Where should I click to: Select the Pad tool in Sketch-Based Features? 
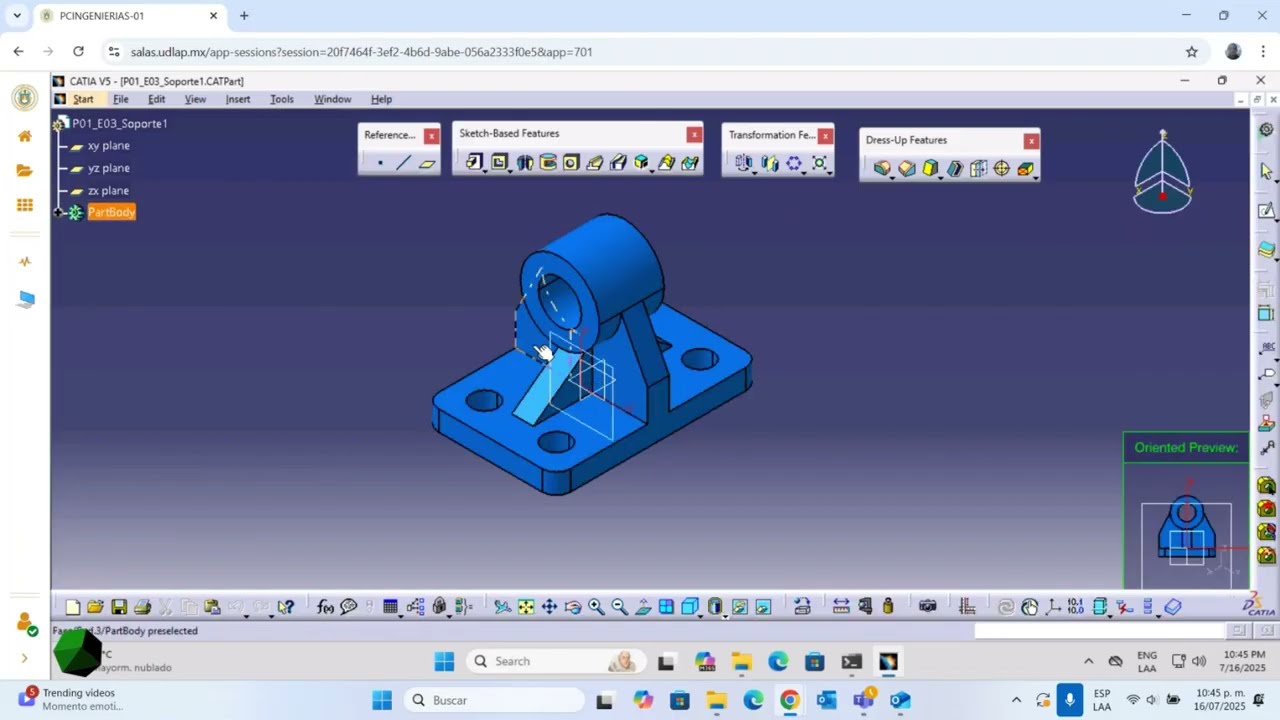(473, 162)
